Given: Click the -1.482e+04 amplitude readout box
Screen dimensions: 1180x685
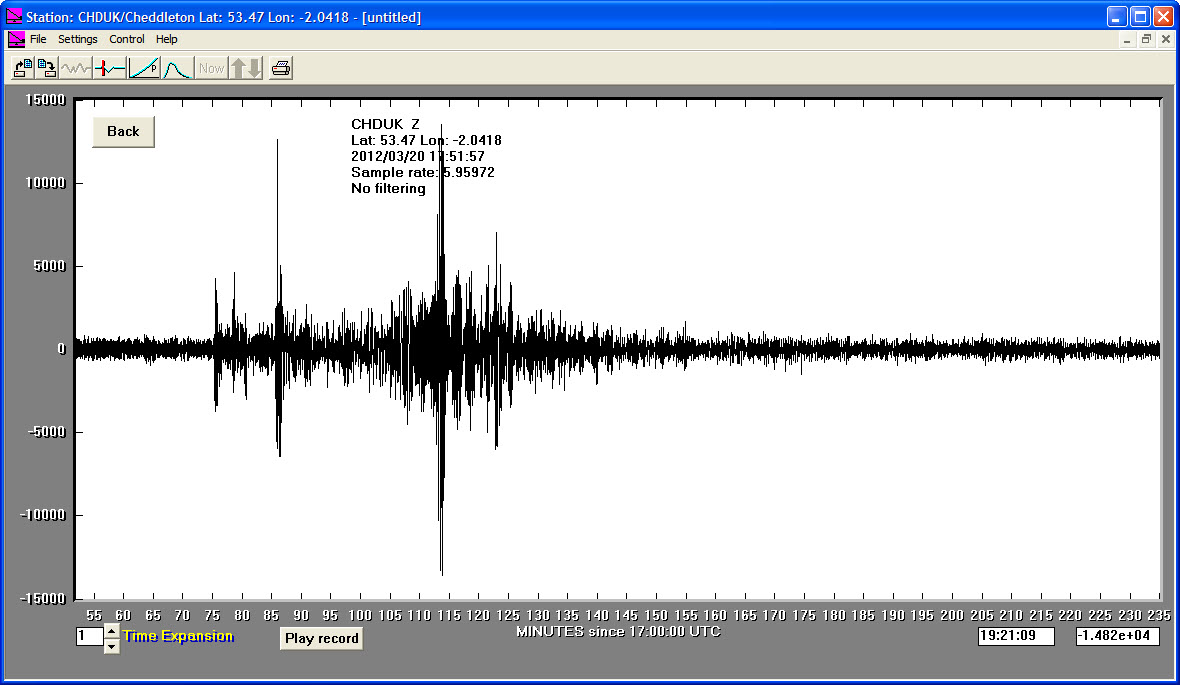Looking at the screenshot, I should click(x=1118, y=636).
